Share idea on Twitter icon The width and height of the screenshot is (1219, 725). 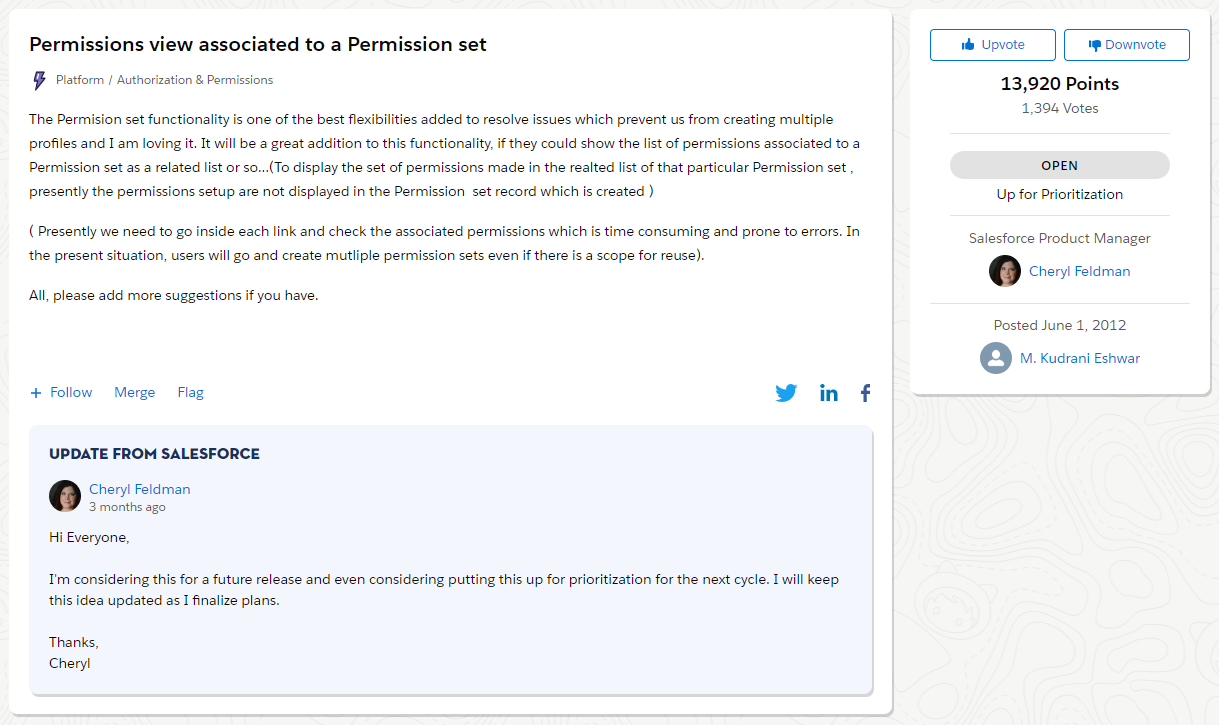click(x=786, y=393)
